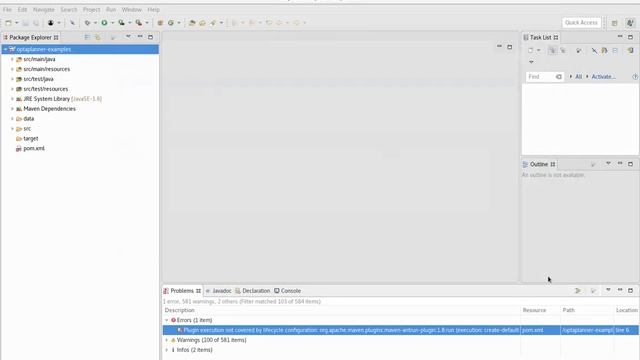Collapse the Errors (1 item) group
Image resolution: width=640 pixels, height=360 pixels.
167,320
